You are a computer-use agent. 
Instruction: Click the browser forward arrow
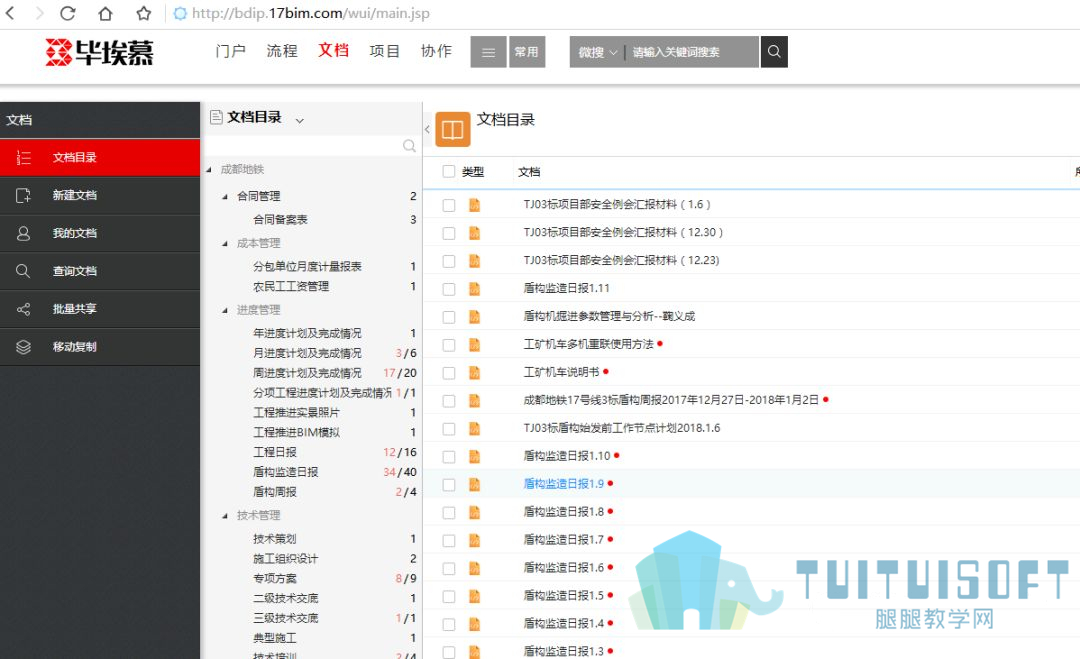click(x=39, y=13)
